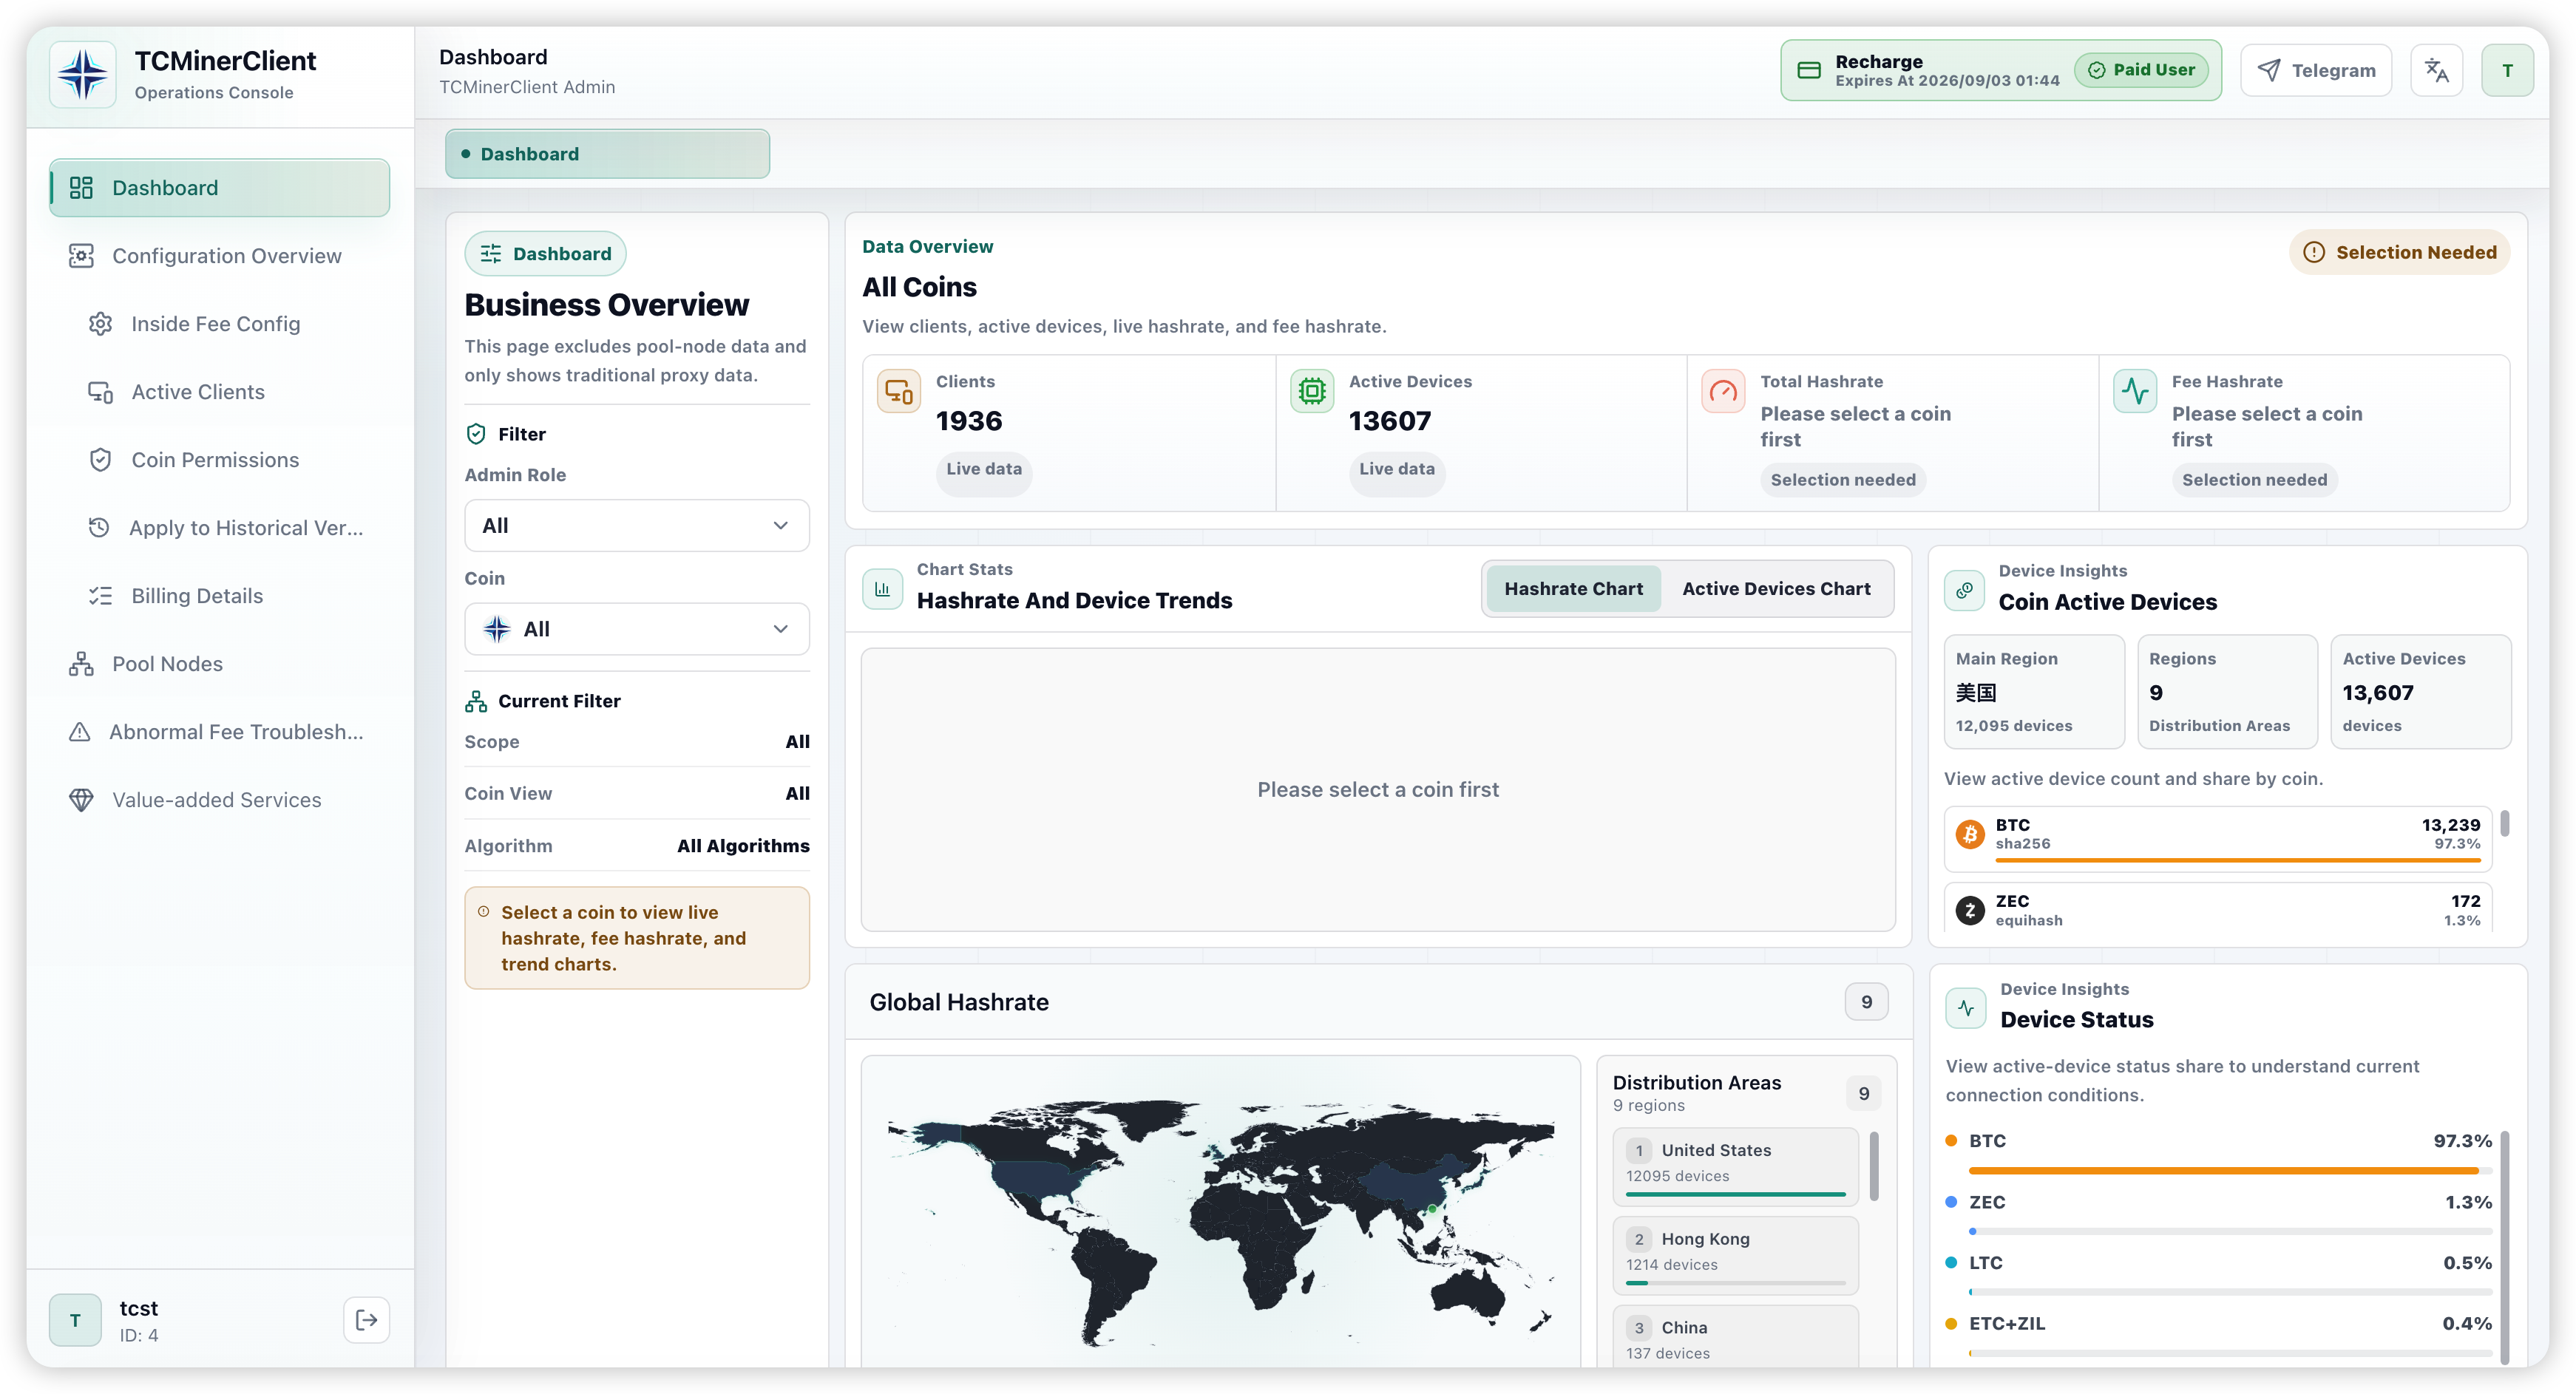
Task: Click the Selection Needed badge
Action: 2399,252
